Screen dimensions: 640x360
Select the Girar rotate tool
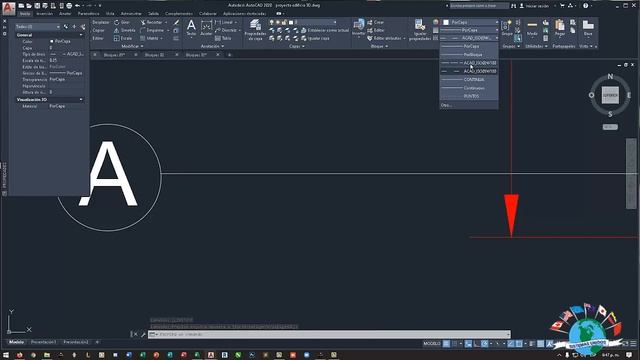tap(122, 22)
